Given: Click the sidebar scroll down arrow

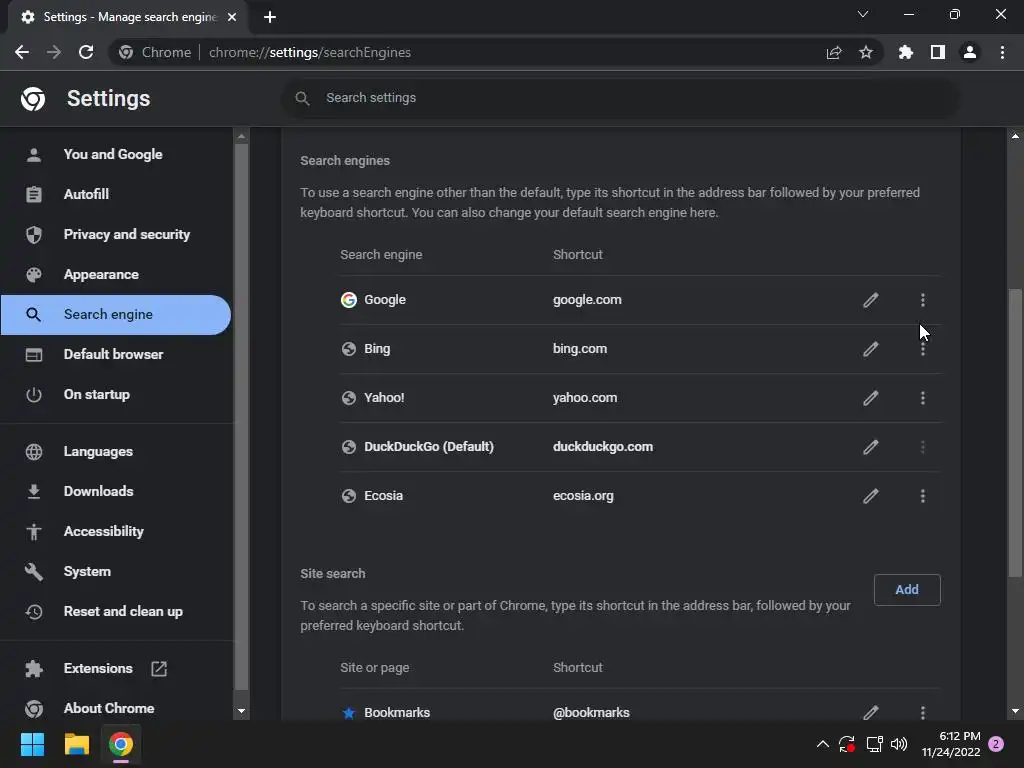Looking at the screenshot, I should point(241,711).
